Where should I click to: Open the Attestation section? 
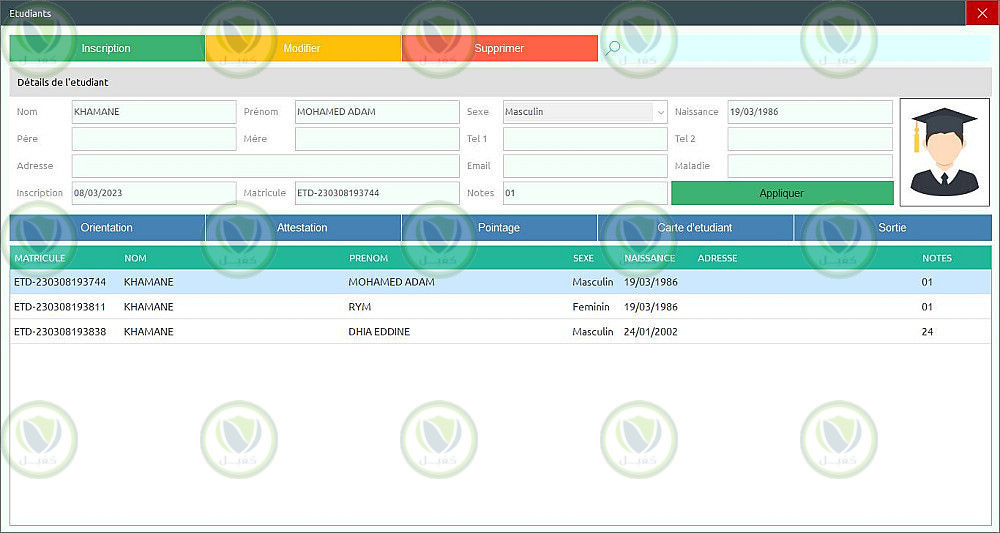point(303,228)
